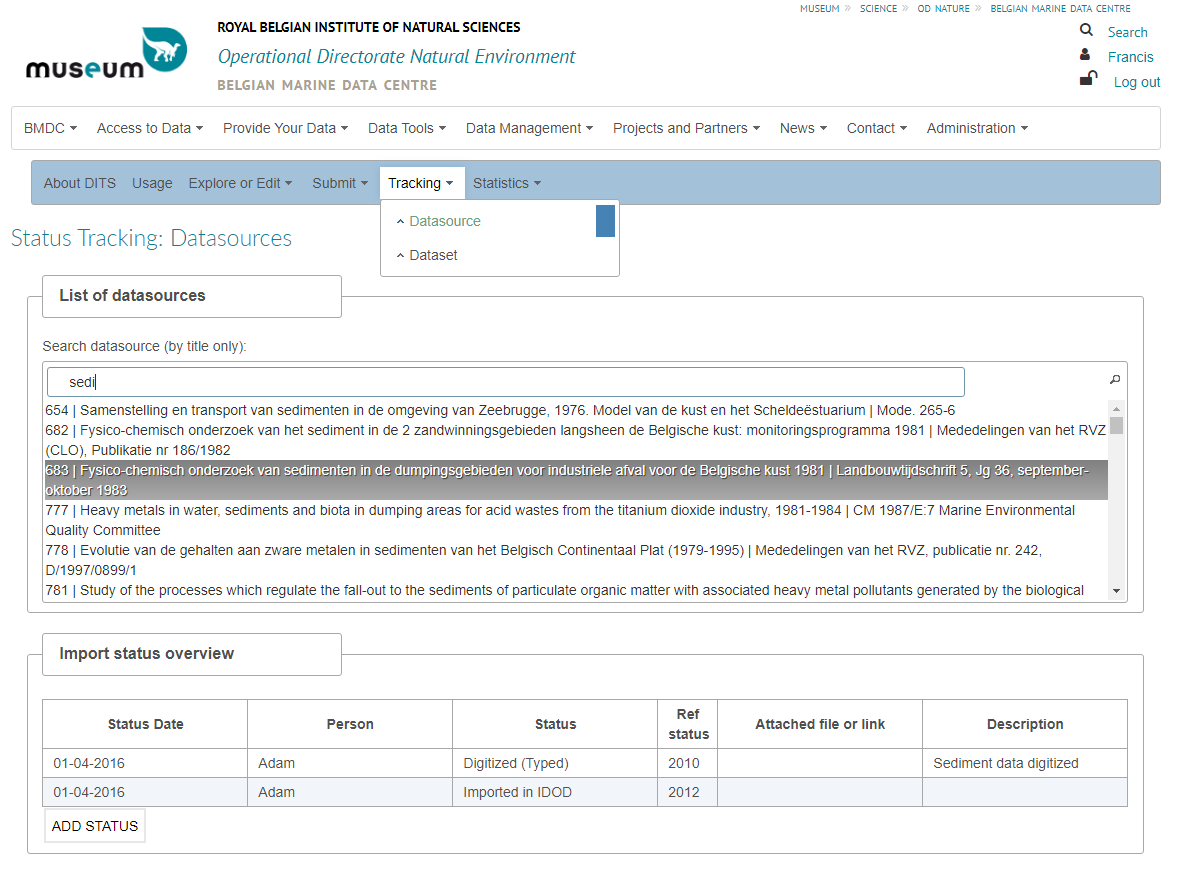Open the Explore or Edit submenu

click(x=240, y=183)
